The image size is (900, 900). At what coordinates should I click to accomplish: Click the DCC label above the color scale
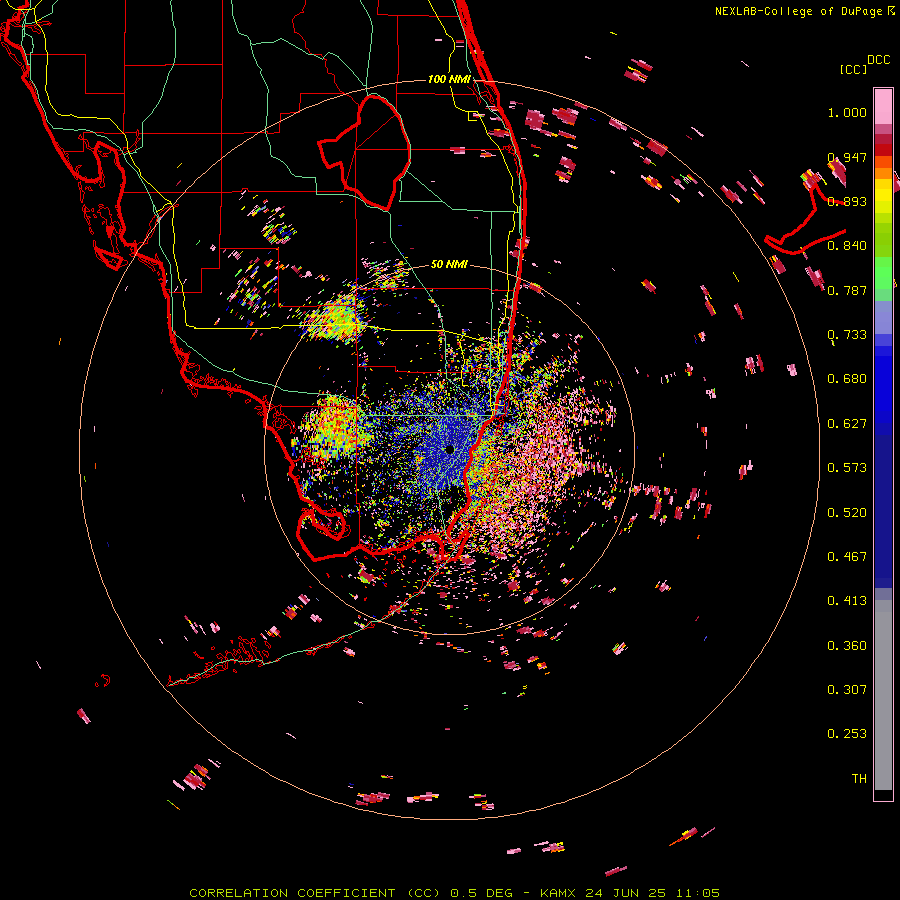tap(878, 60)
